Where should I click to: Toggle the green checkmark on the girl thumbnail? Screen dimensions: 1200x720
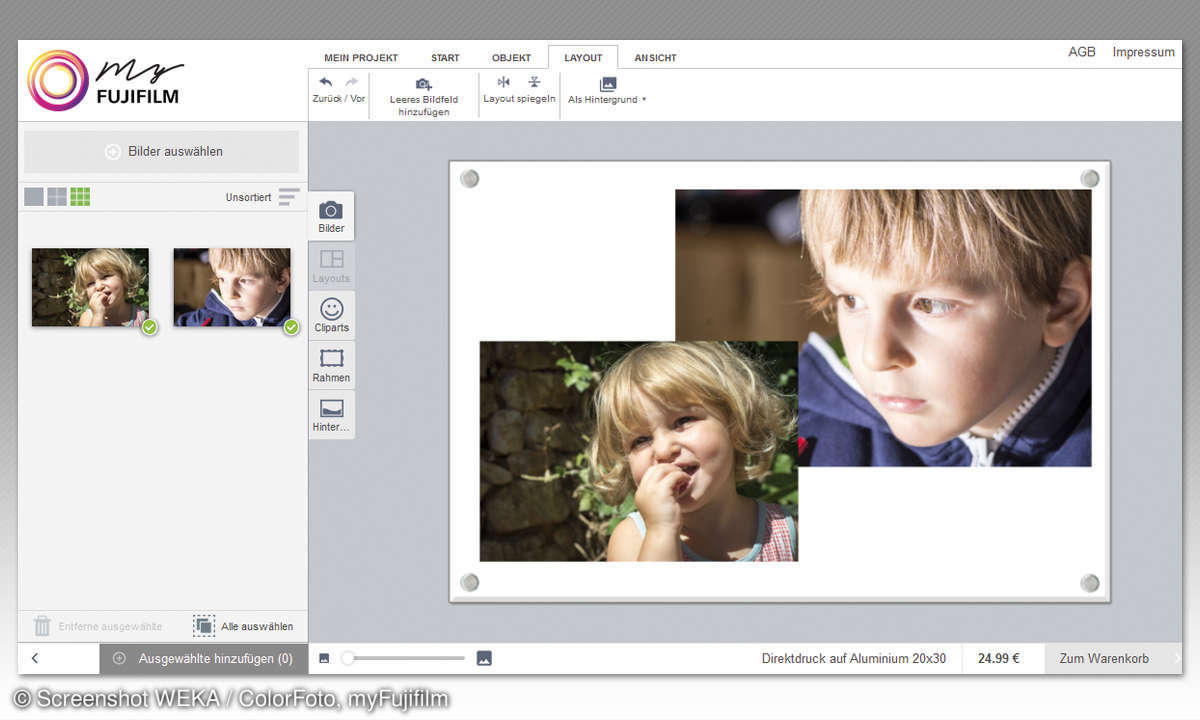[149, 327]
